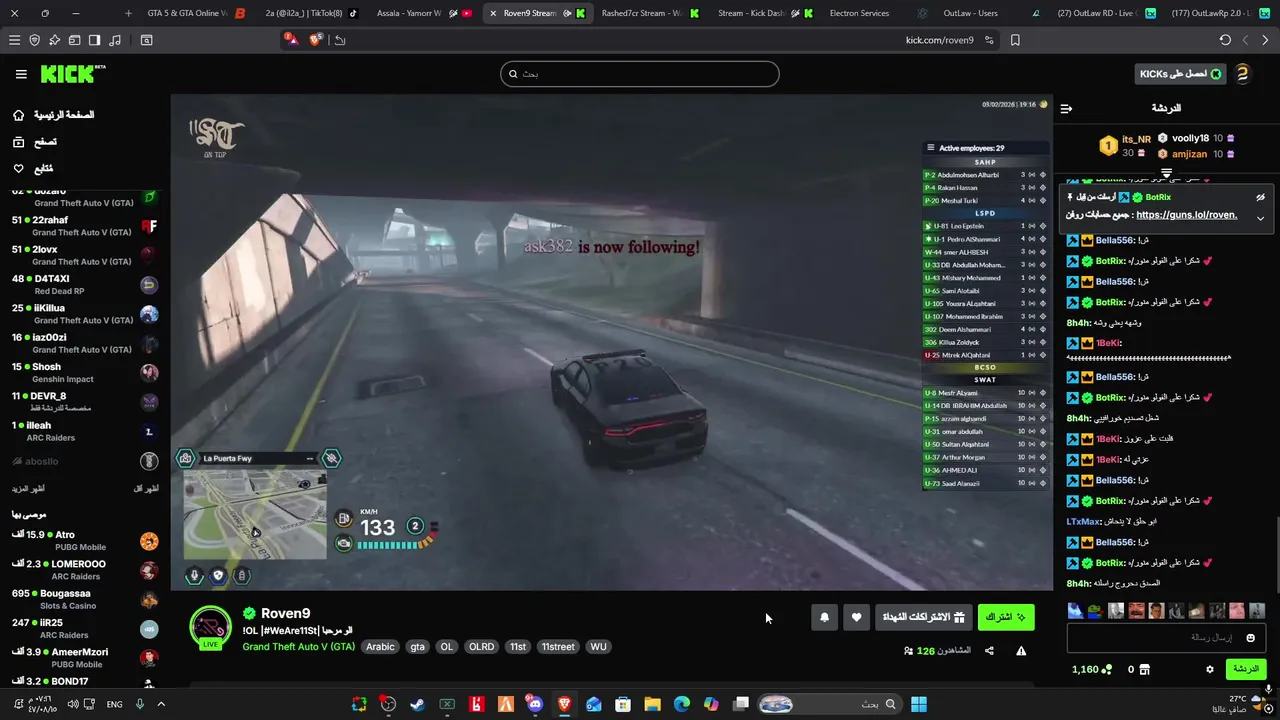Click the Brave shields icon

pyautogui.click(x=316, y=40)
